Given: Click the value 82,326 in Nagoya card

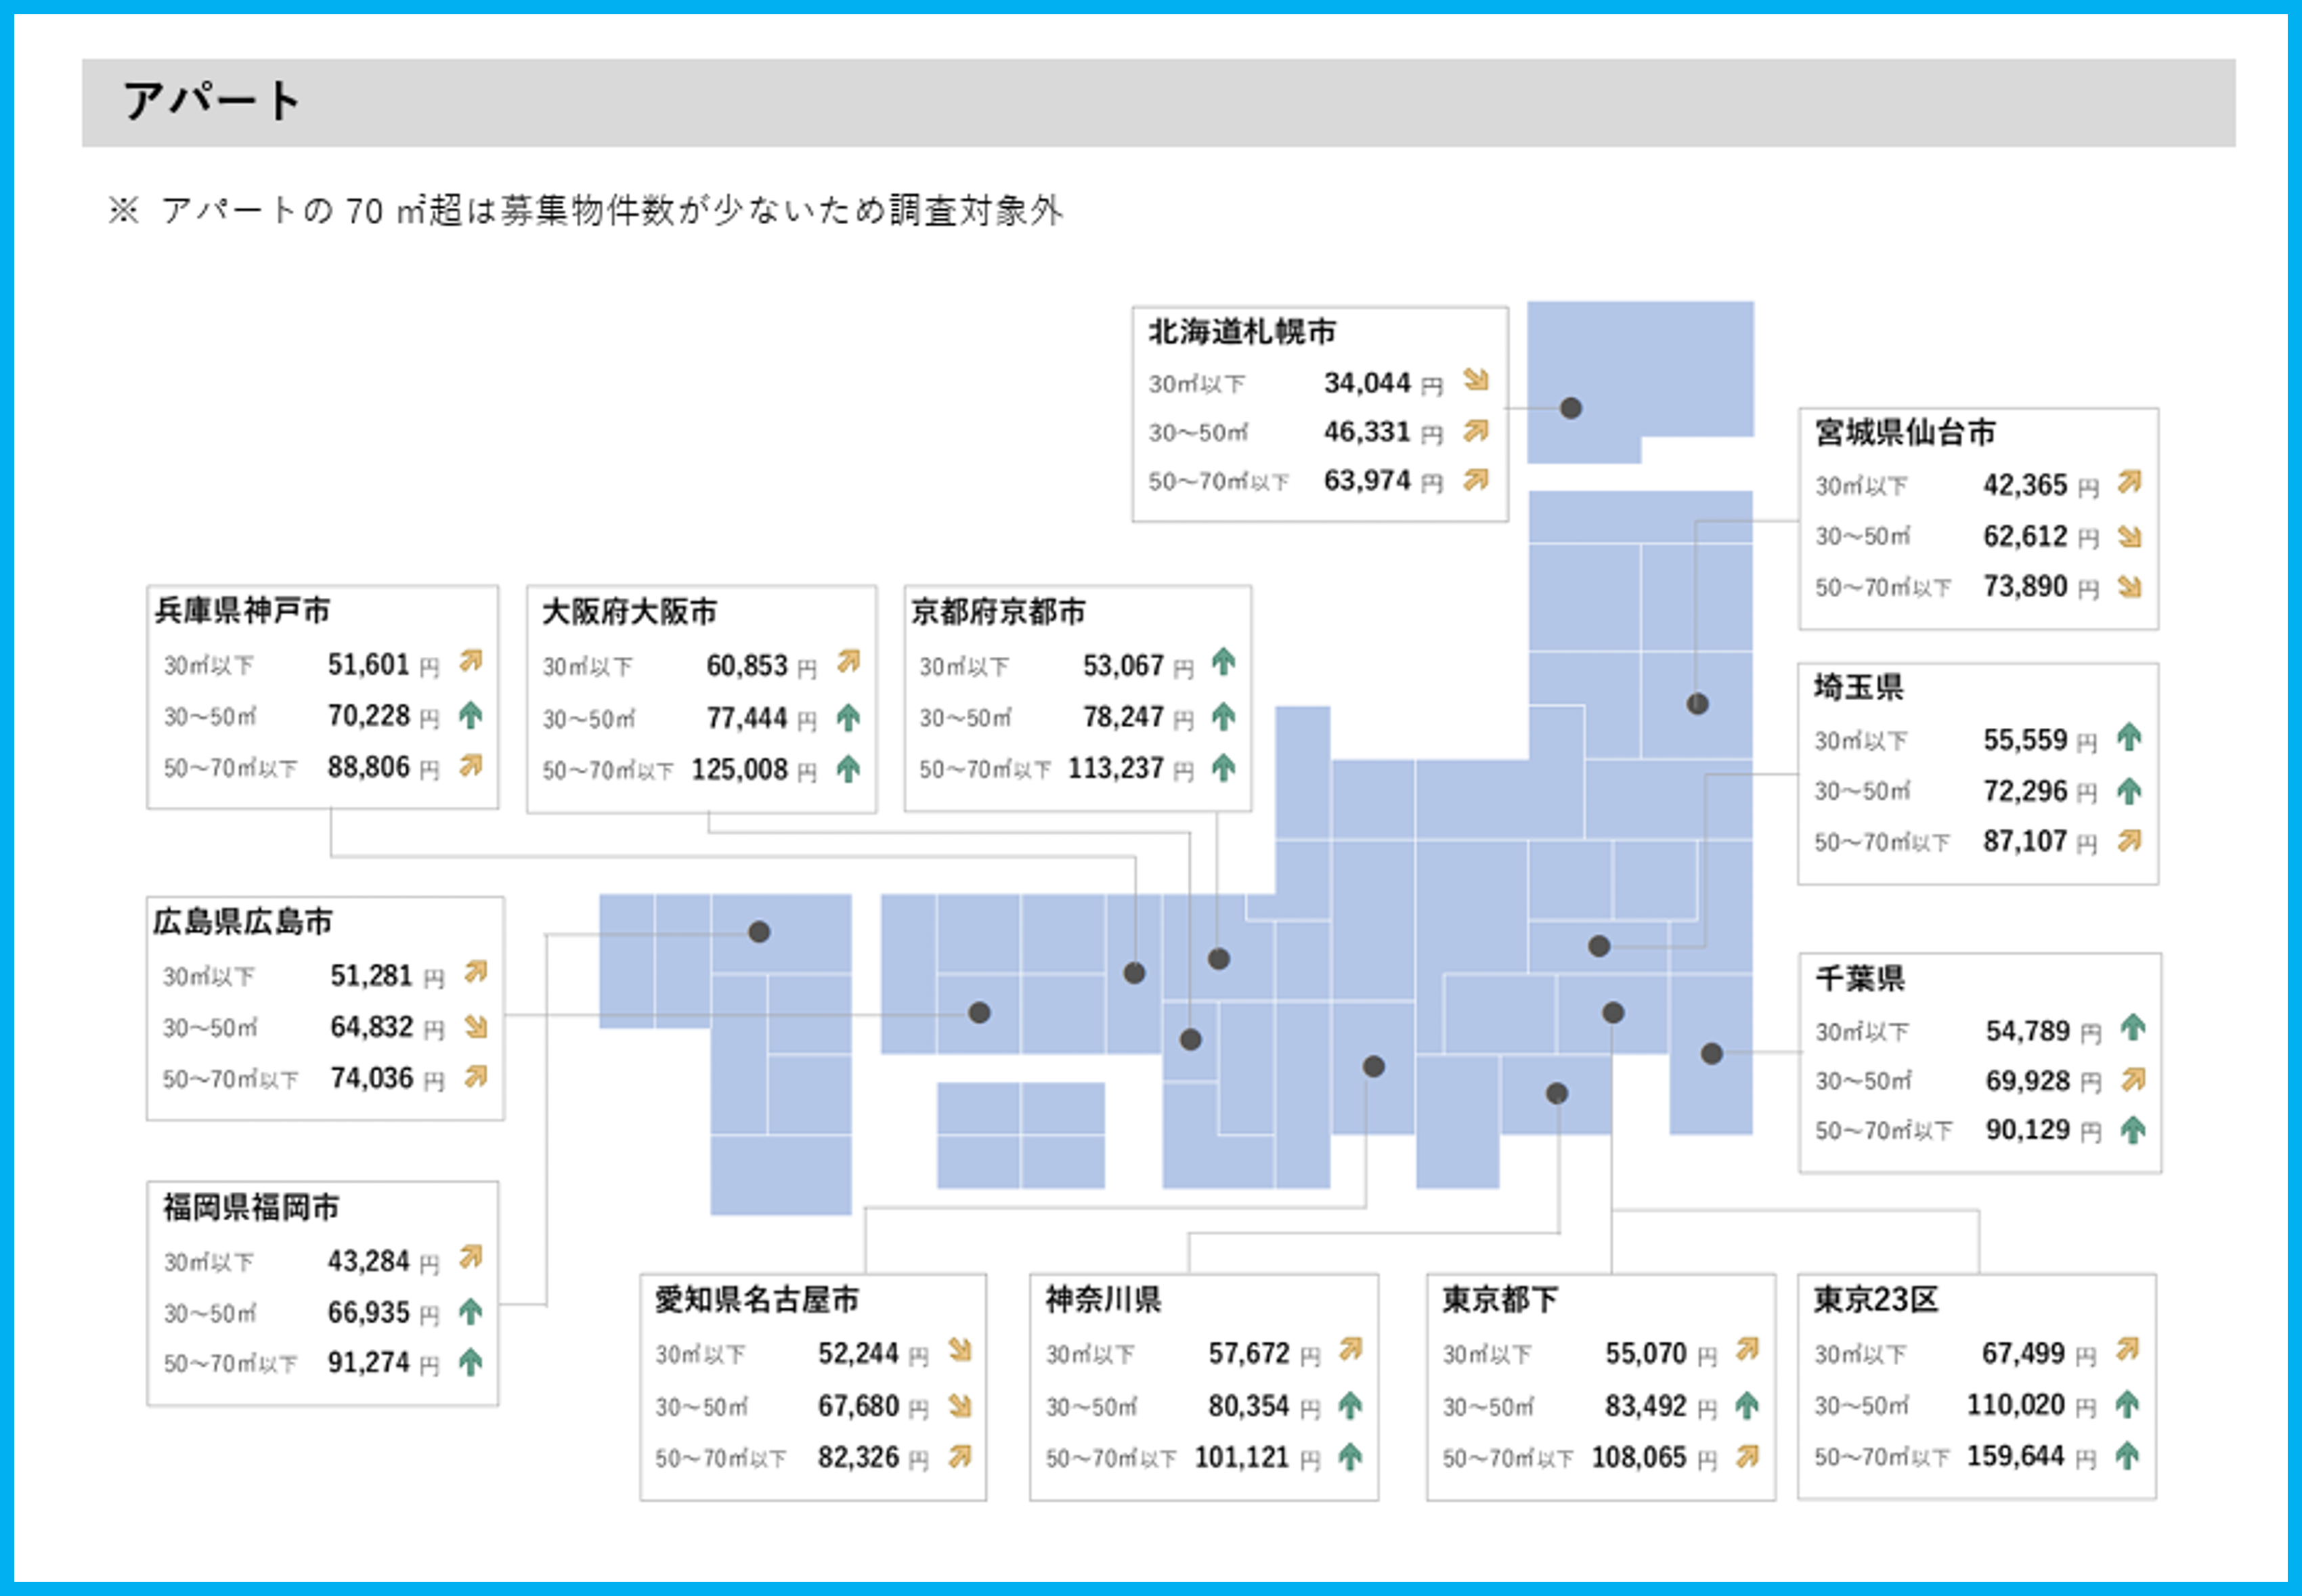Looking at the screenshot, I should [858, 1457].
